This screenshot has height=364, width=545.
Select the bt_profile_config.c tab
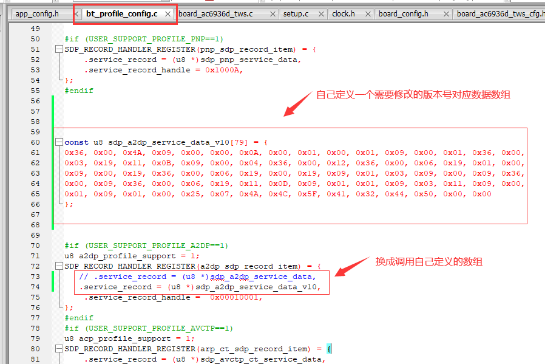click(122, 14)
